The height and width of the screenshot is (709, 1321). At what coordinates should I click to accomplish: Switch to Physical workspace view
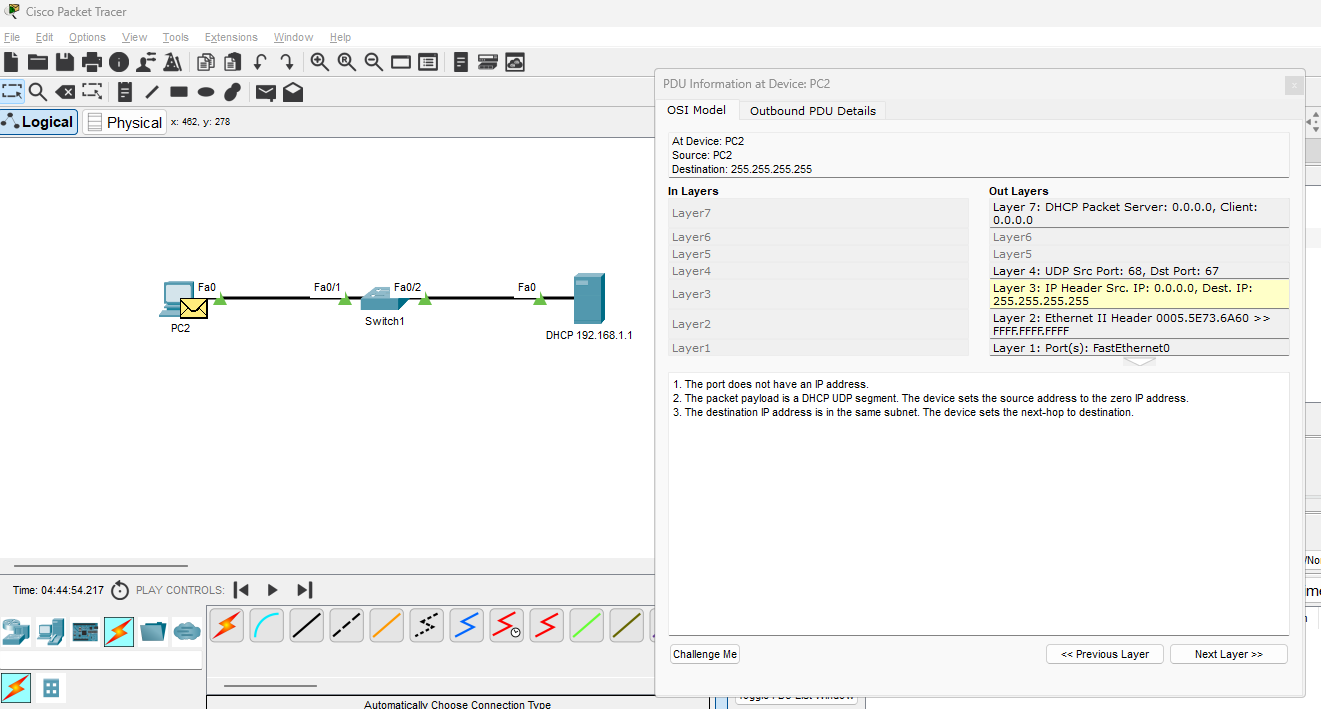pyautogui.click(x=125, y=122)
